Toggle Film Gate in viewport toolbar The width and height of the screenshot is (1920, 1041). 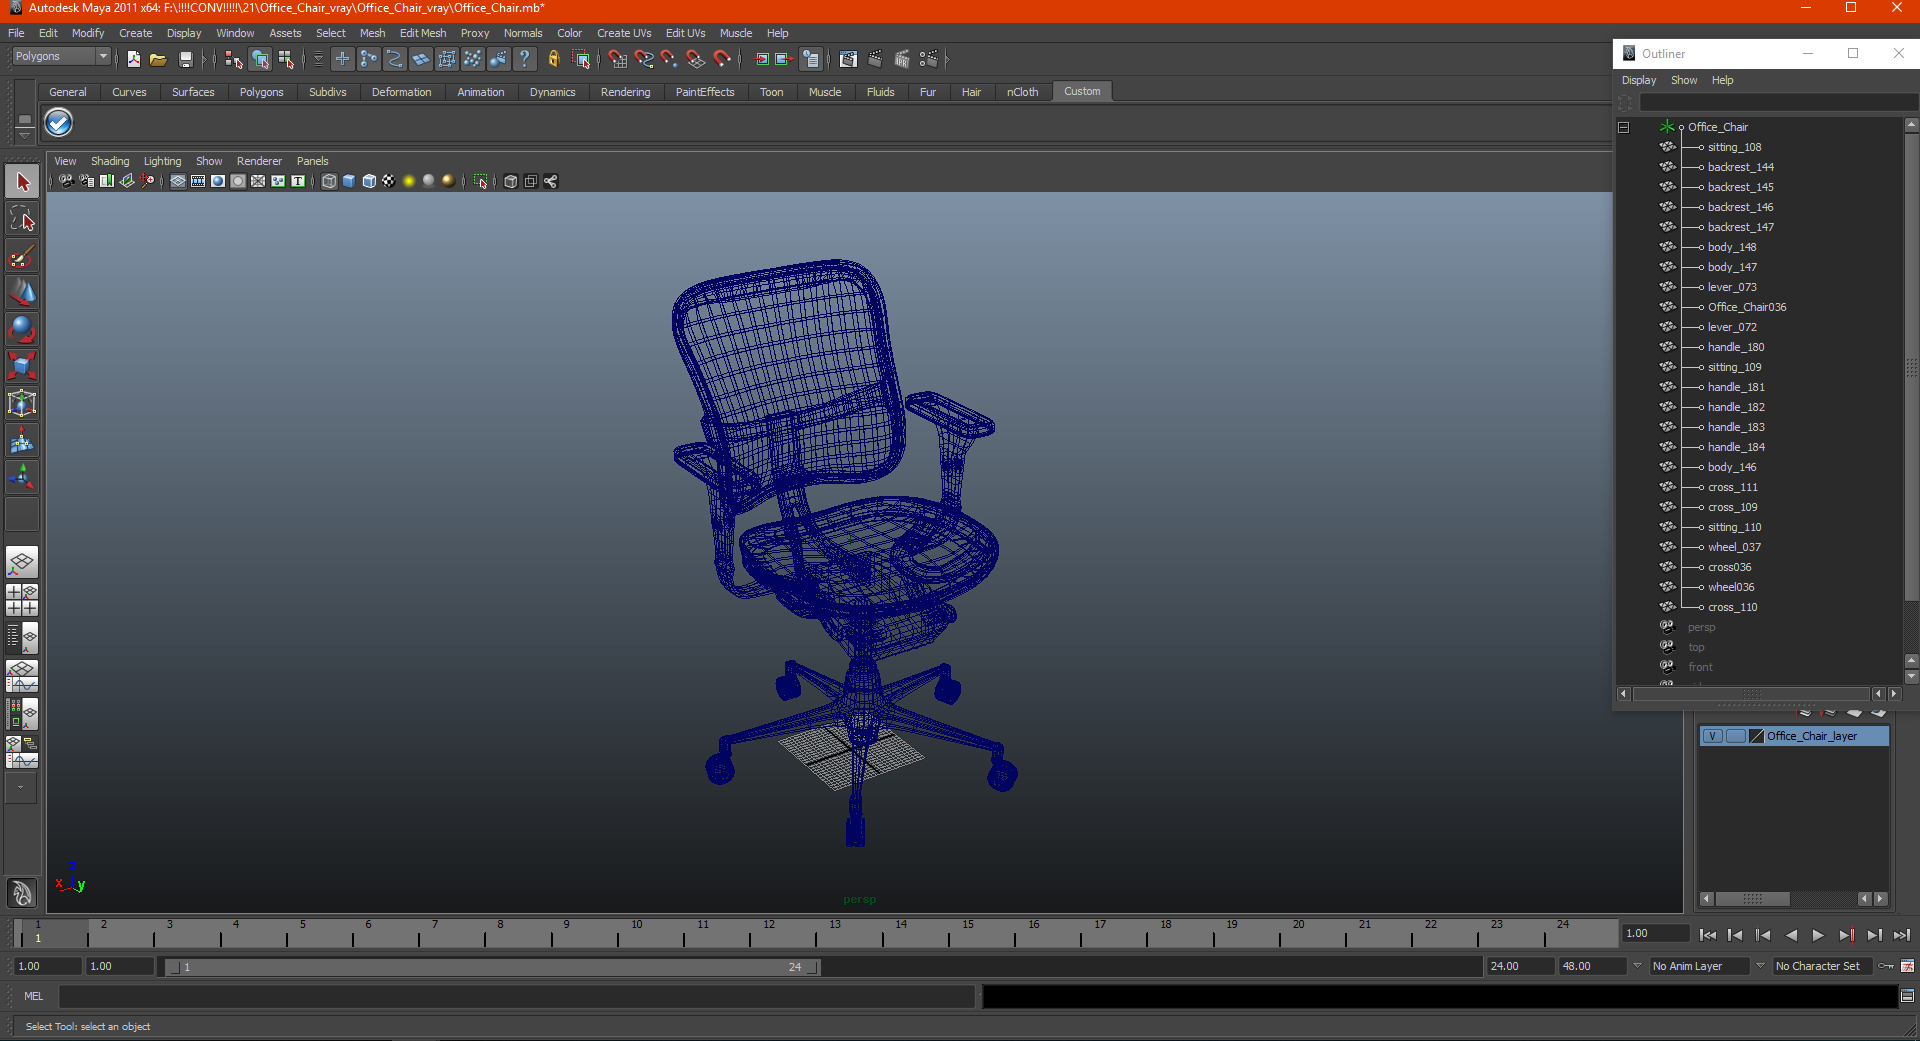(198, 181)
